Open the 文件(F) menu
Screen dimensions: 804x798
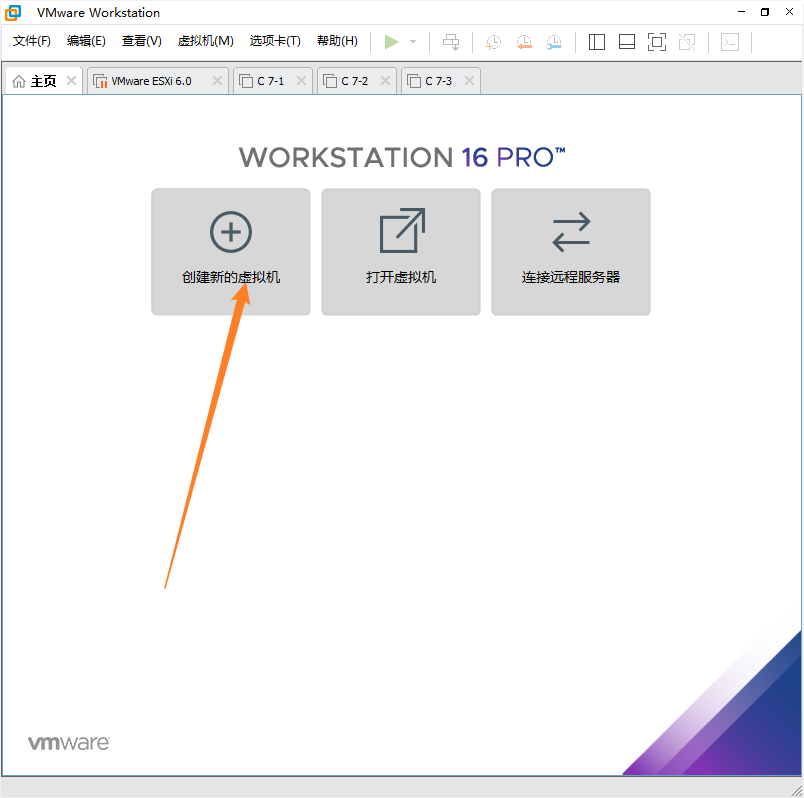point(32,41)
